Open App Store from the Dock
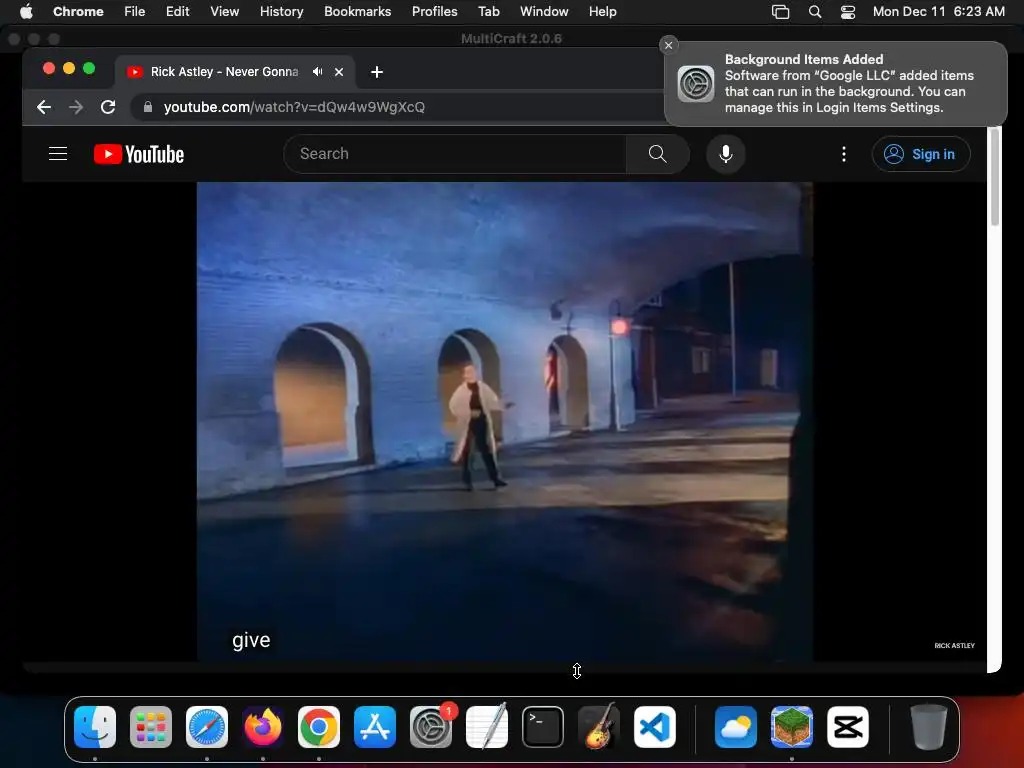The width and height of the screenshot is (1024, 768). [375, 727]
